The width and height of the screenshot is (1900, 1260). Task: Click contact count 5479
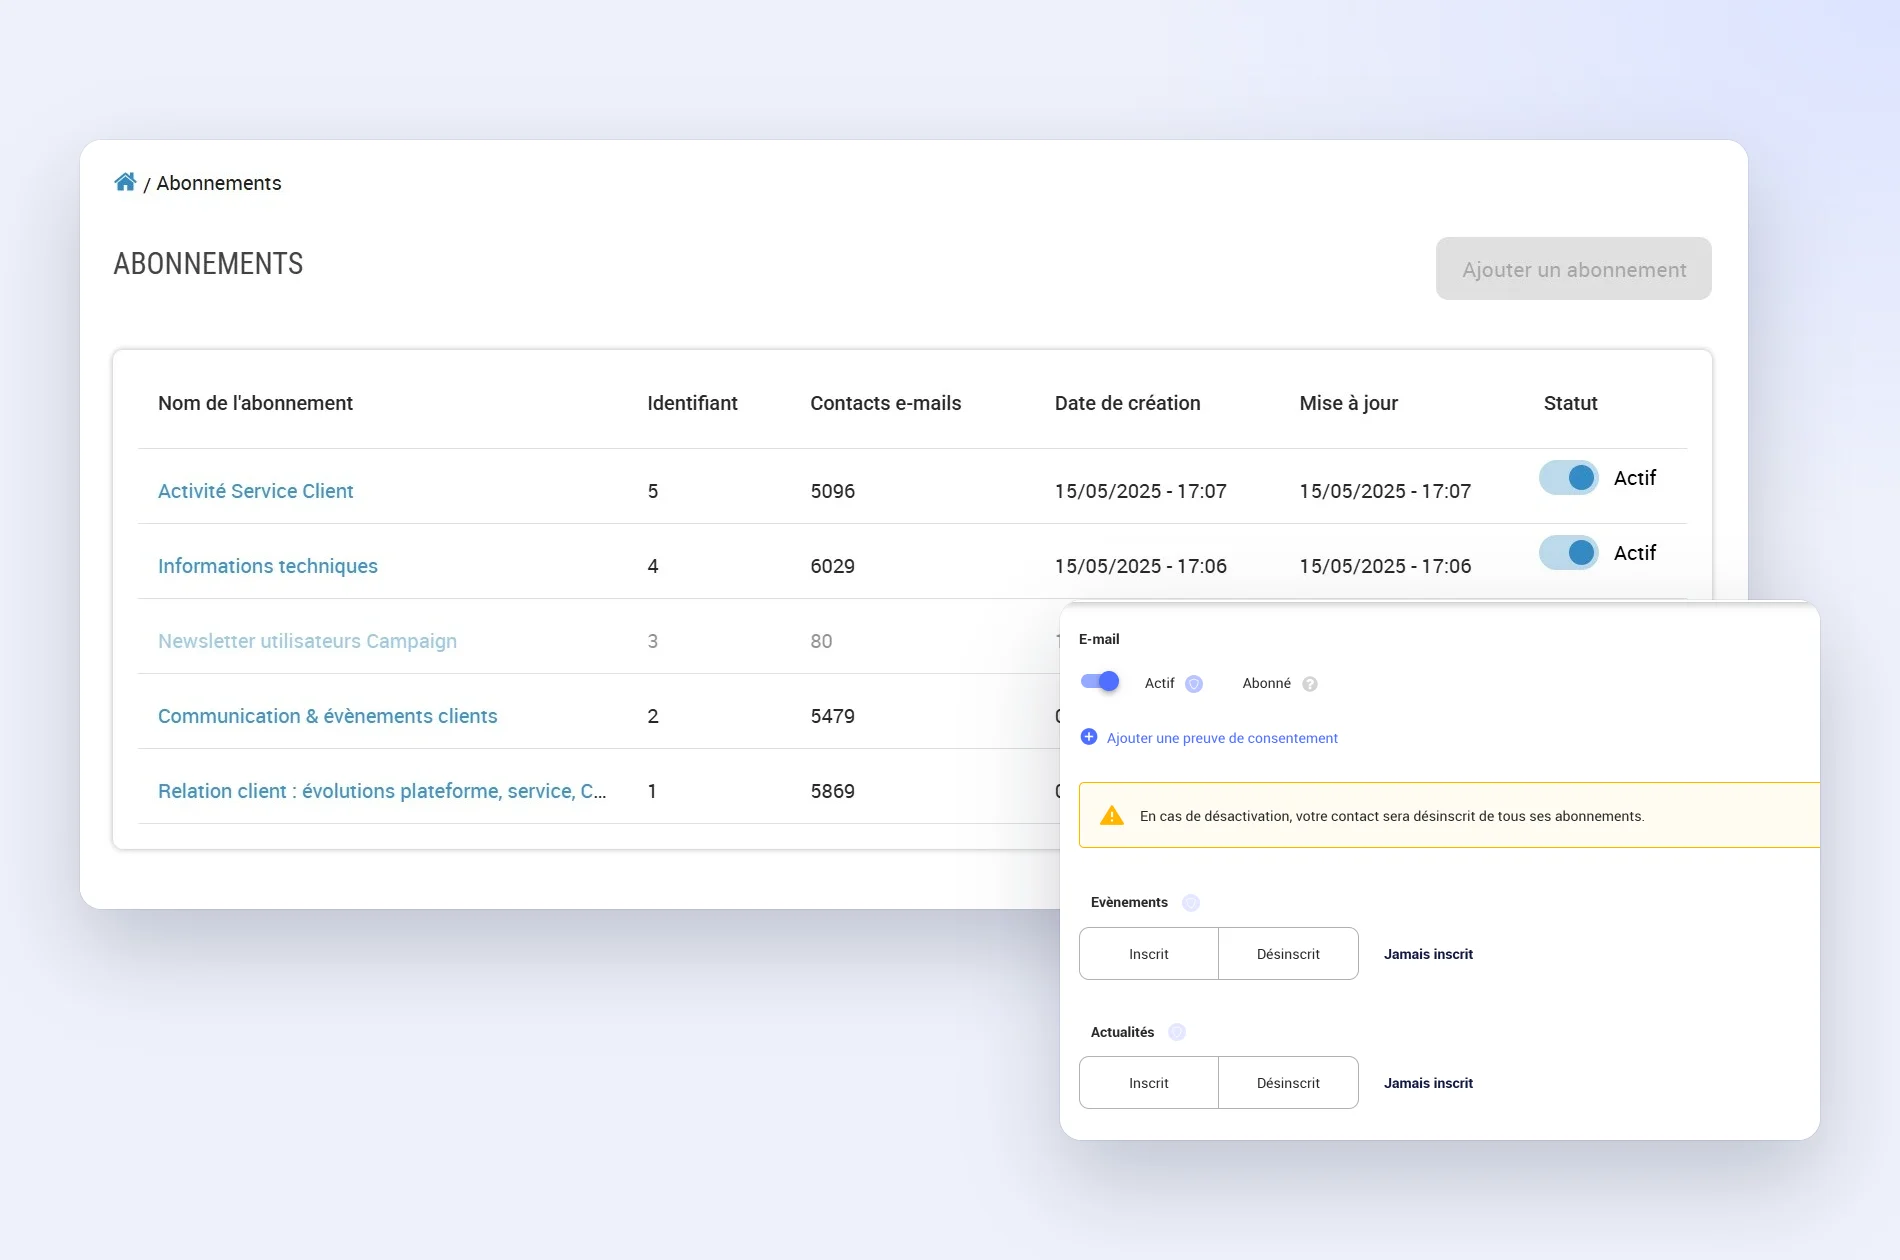(x=832, y=716)
